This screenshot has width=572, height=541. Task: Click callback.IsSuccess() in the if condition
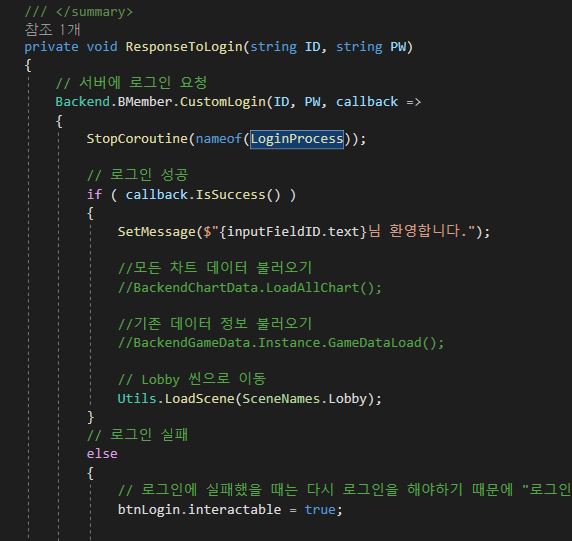pos(203,195)
